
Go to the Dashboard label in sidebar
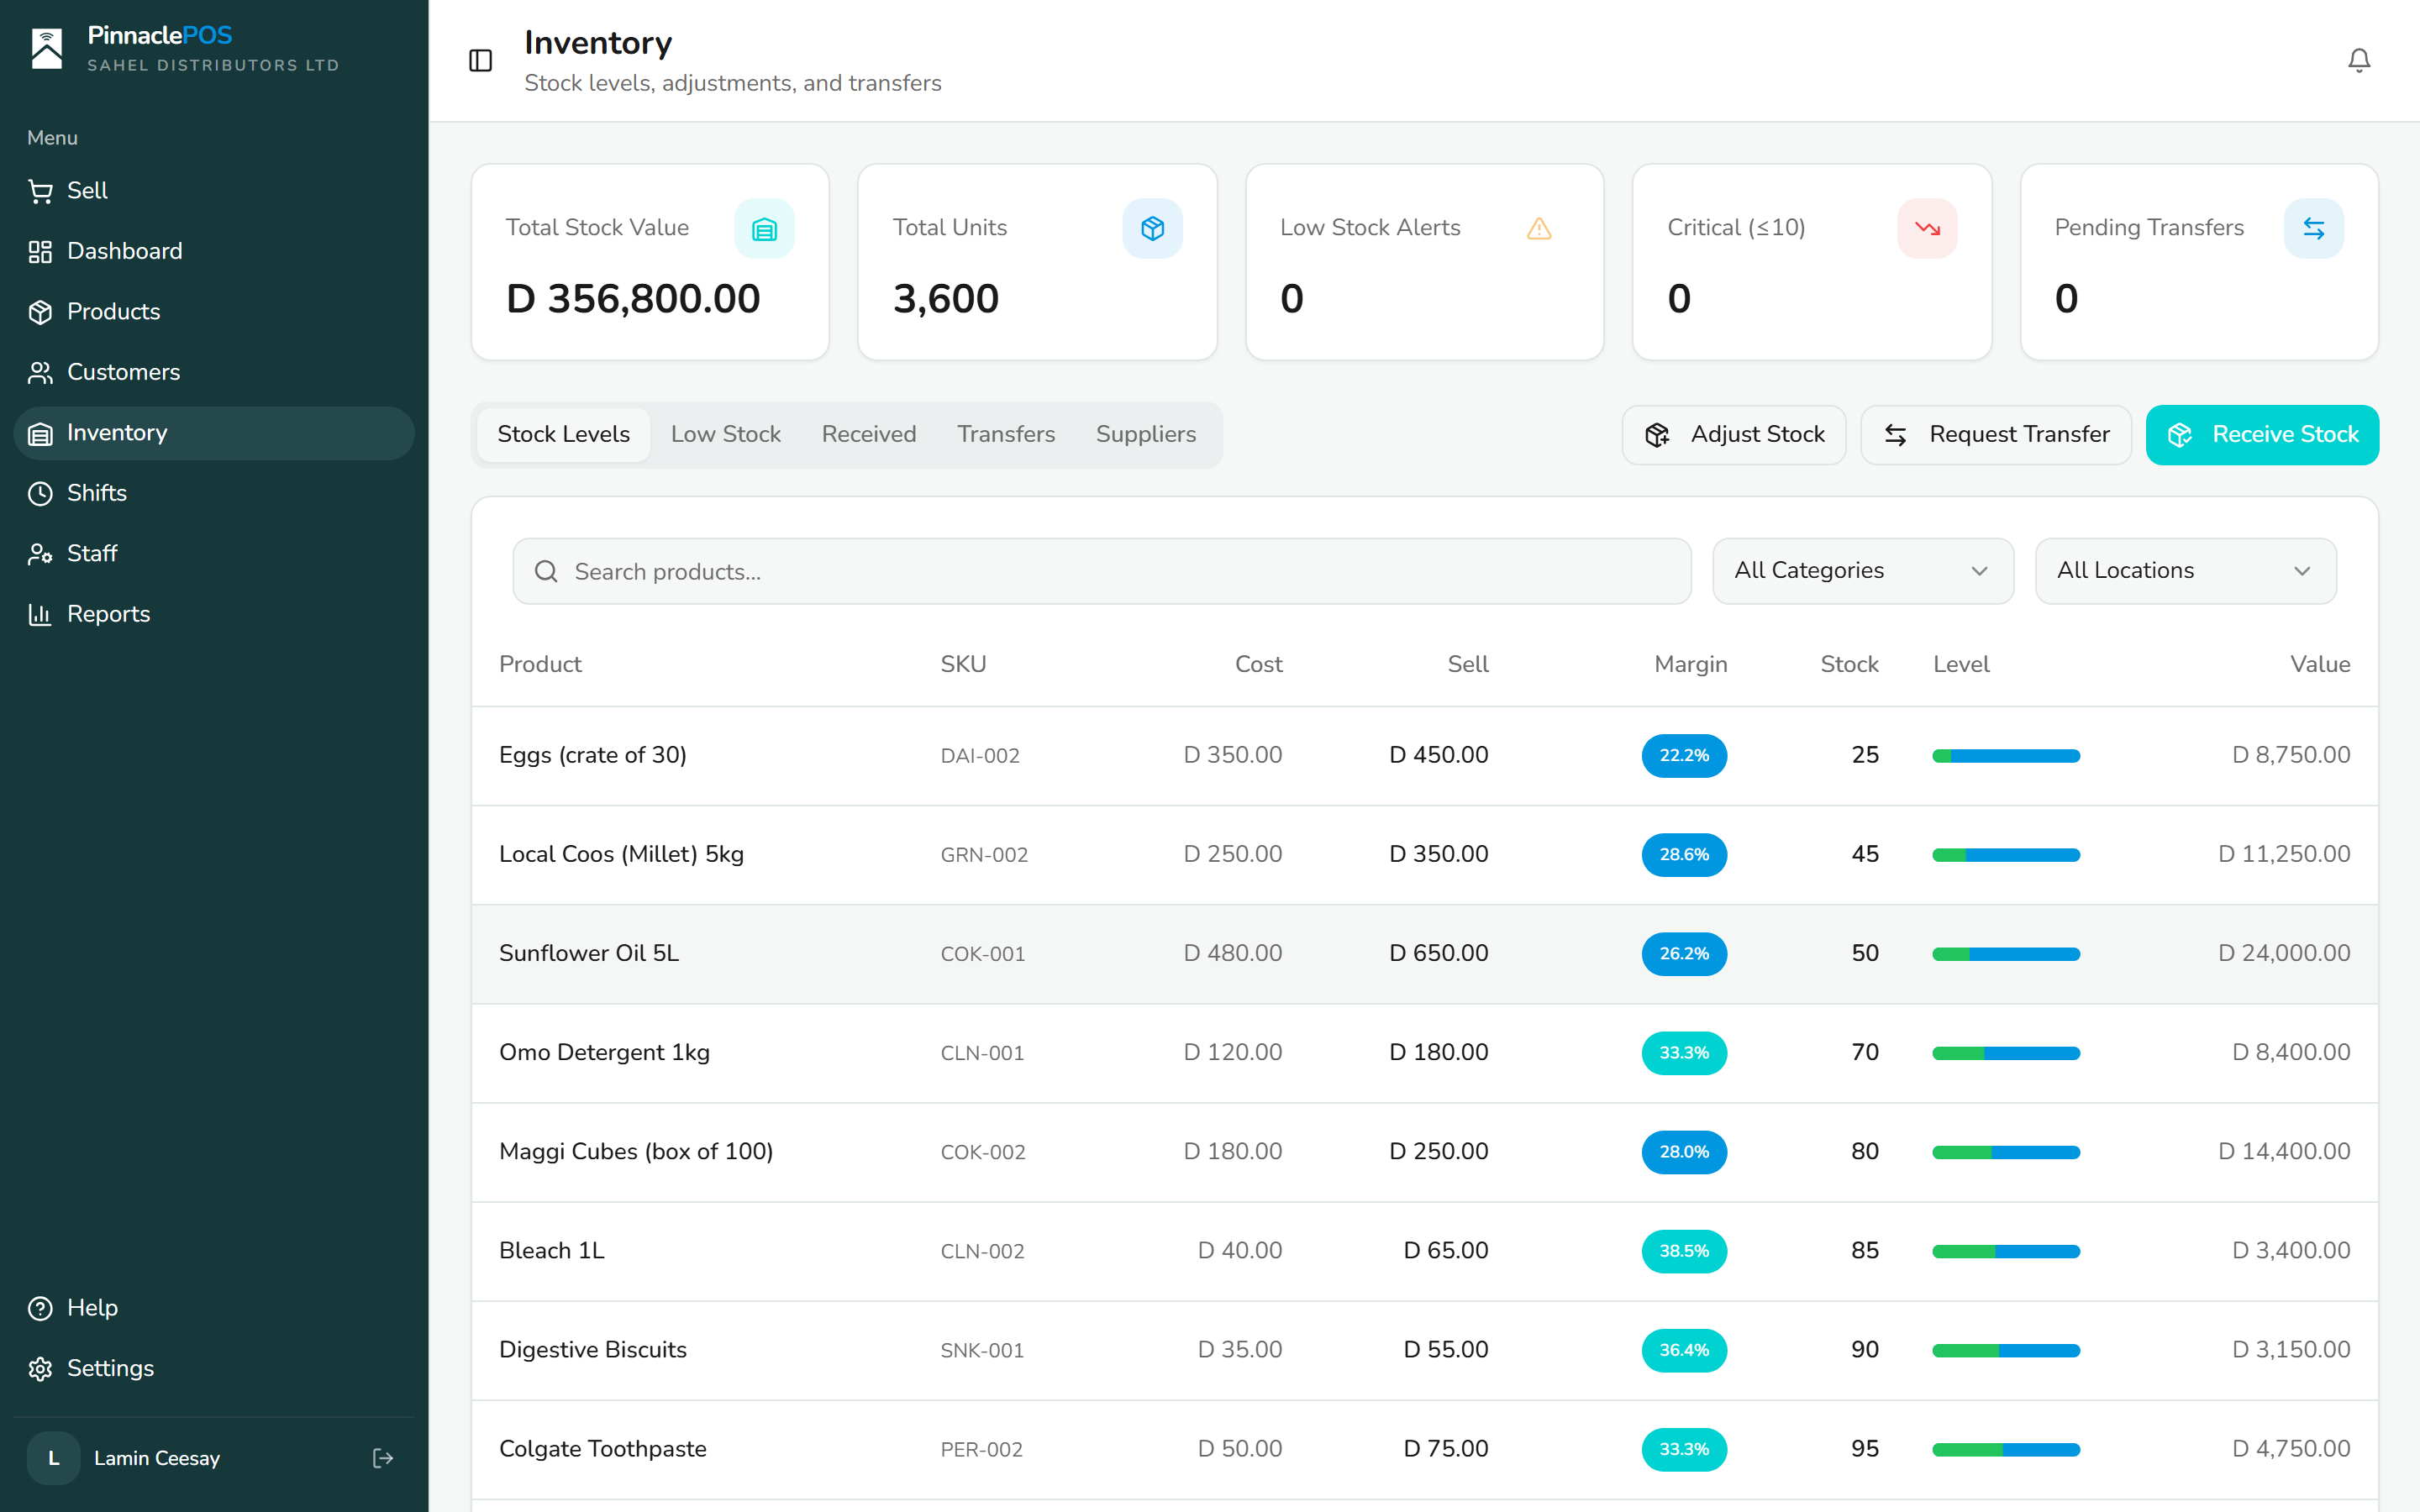coord(124,251)
